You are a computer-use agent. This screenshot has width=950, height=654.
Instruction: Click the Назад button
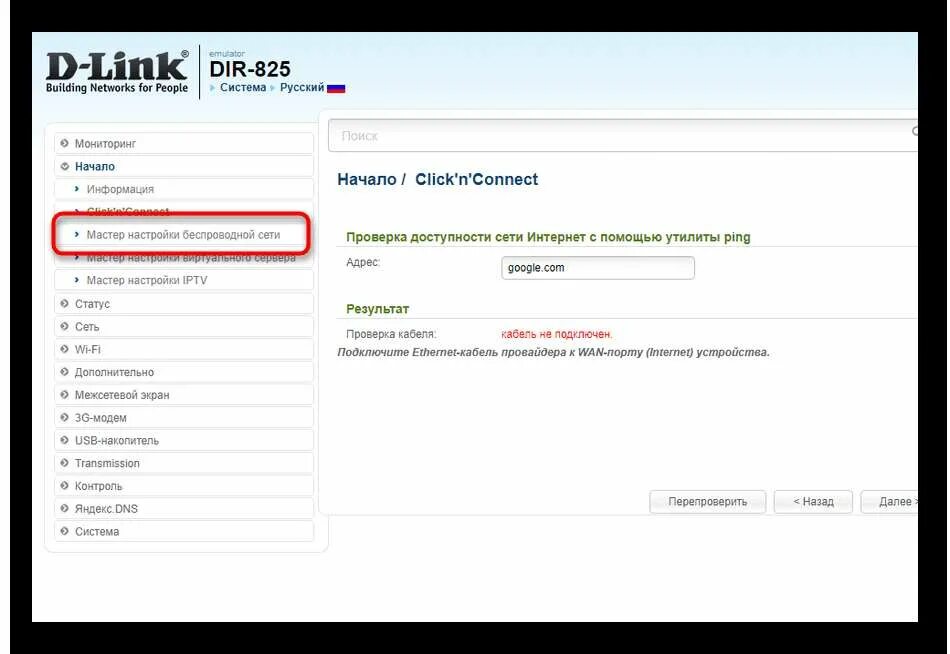click(x=813, y=502)
